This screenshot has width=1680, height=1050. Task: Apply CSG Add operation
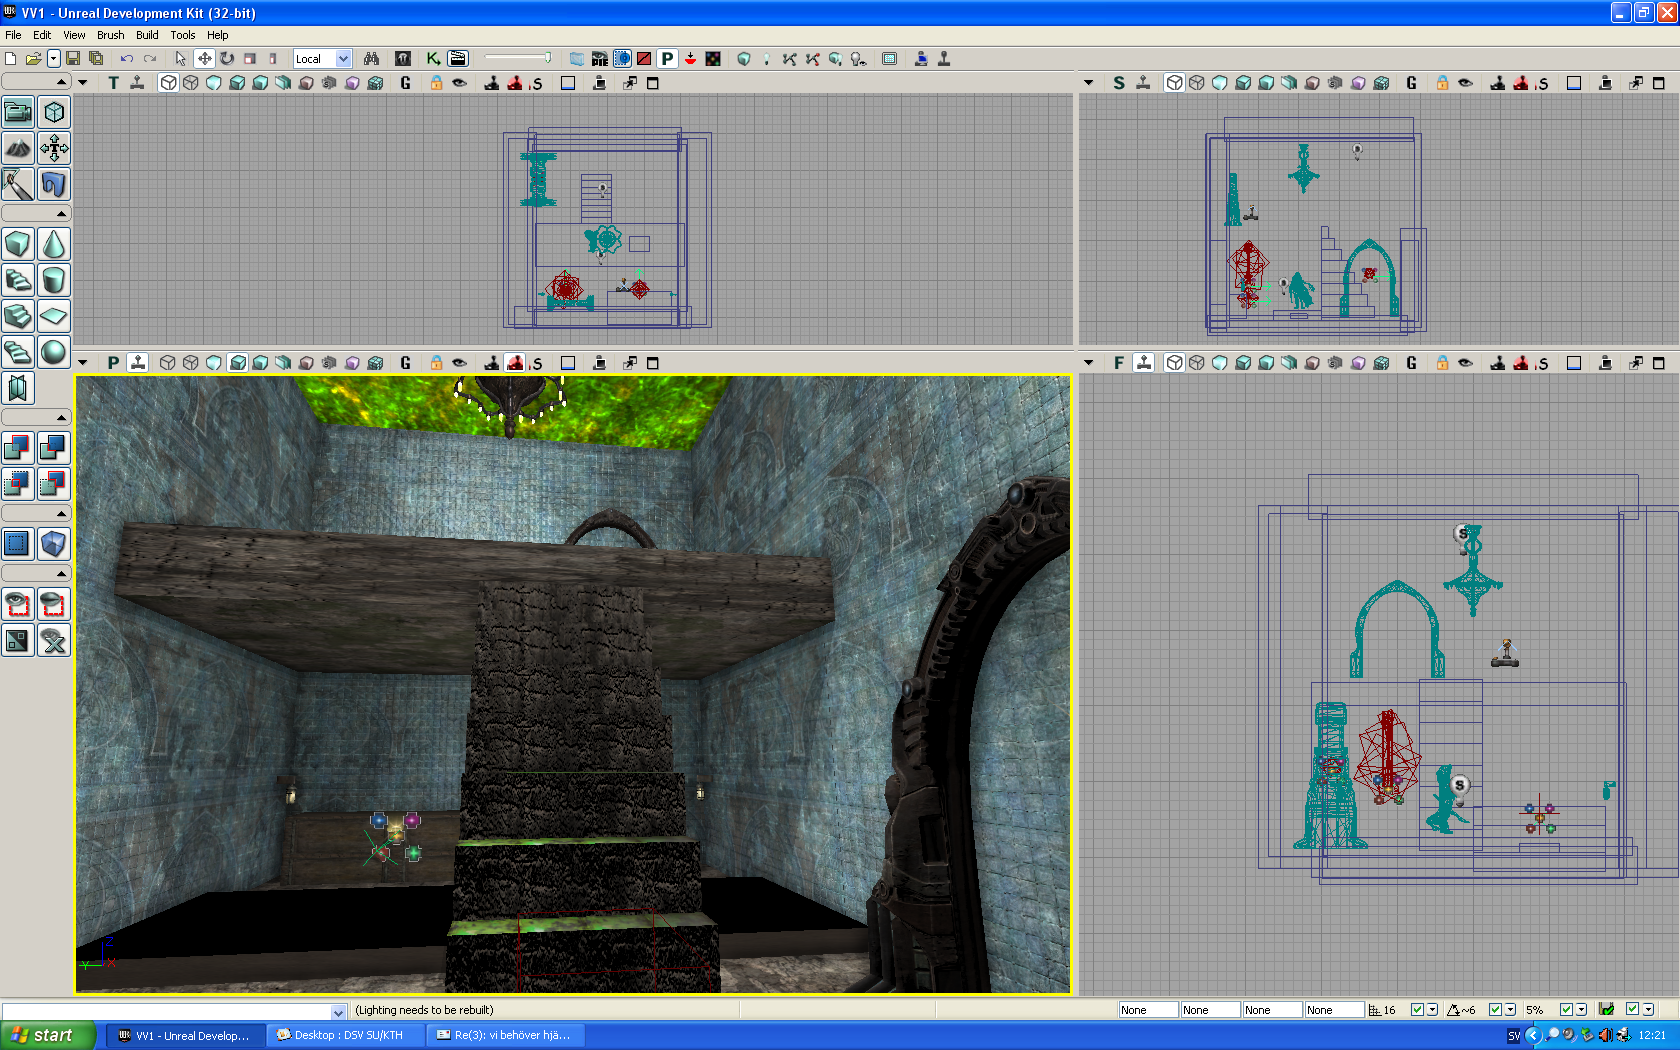(x=18, y=448)
